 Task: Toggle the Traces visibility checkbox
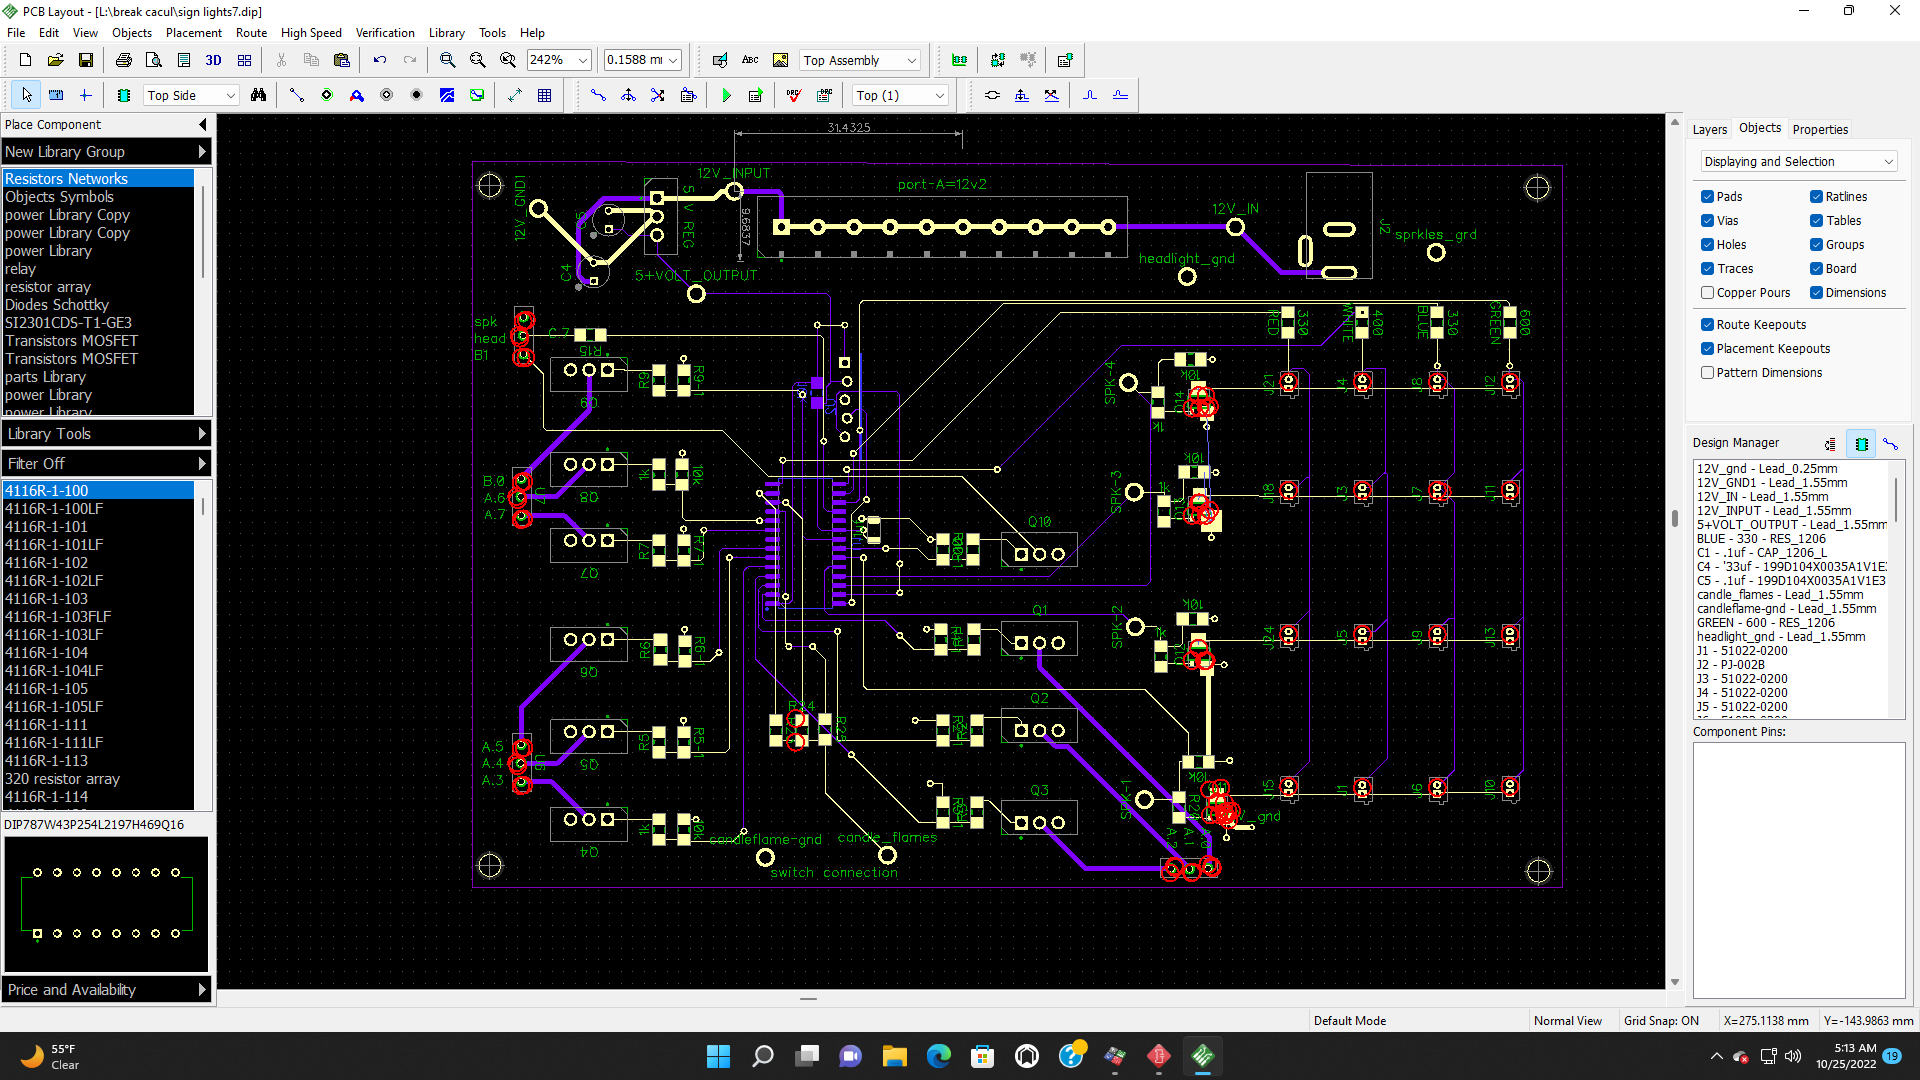(1708, 269)
